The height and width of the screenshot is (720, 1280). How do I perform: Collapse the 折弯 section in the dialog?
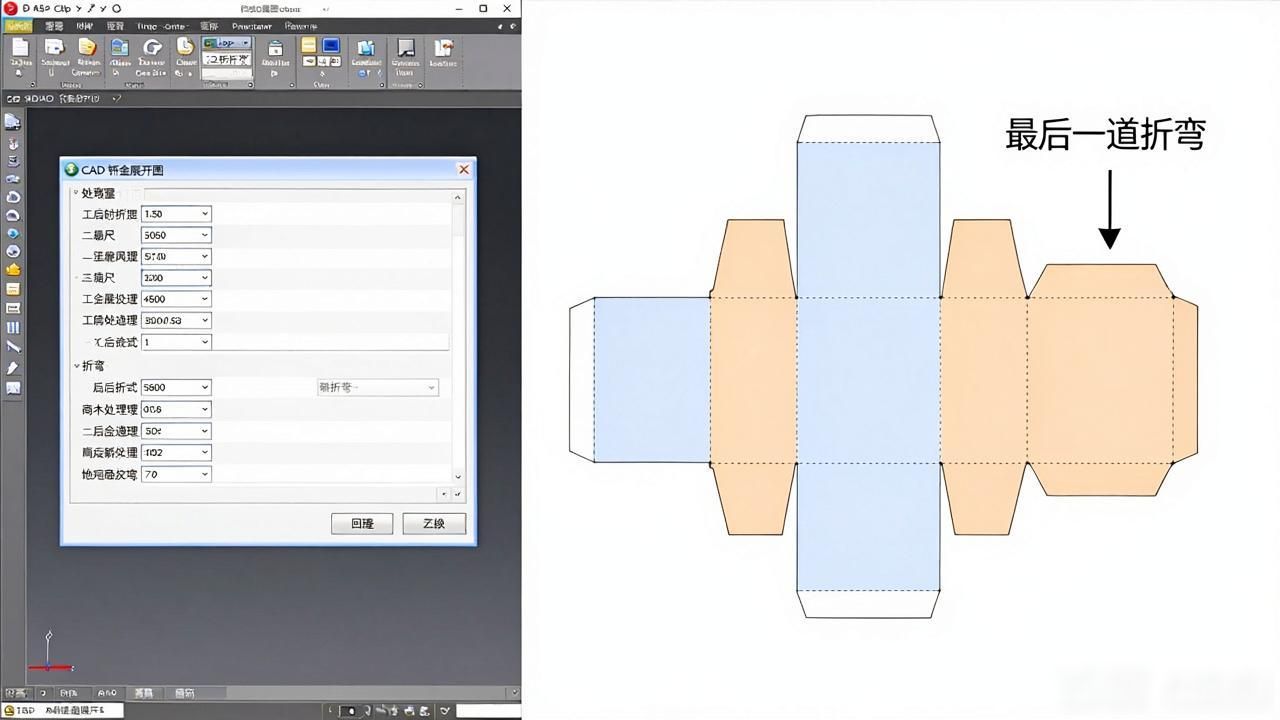[x=77, y=366]
